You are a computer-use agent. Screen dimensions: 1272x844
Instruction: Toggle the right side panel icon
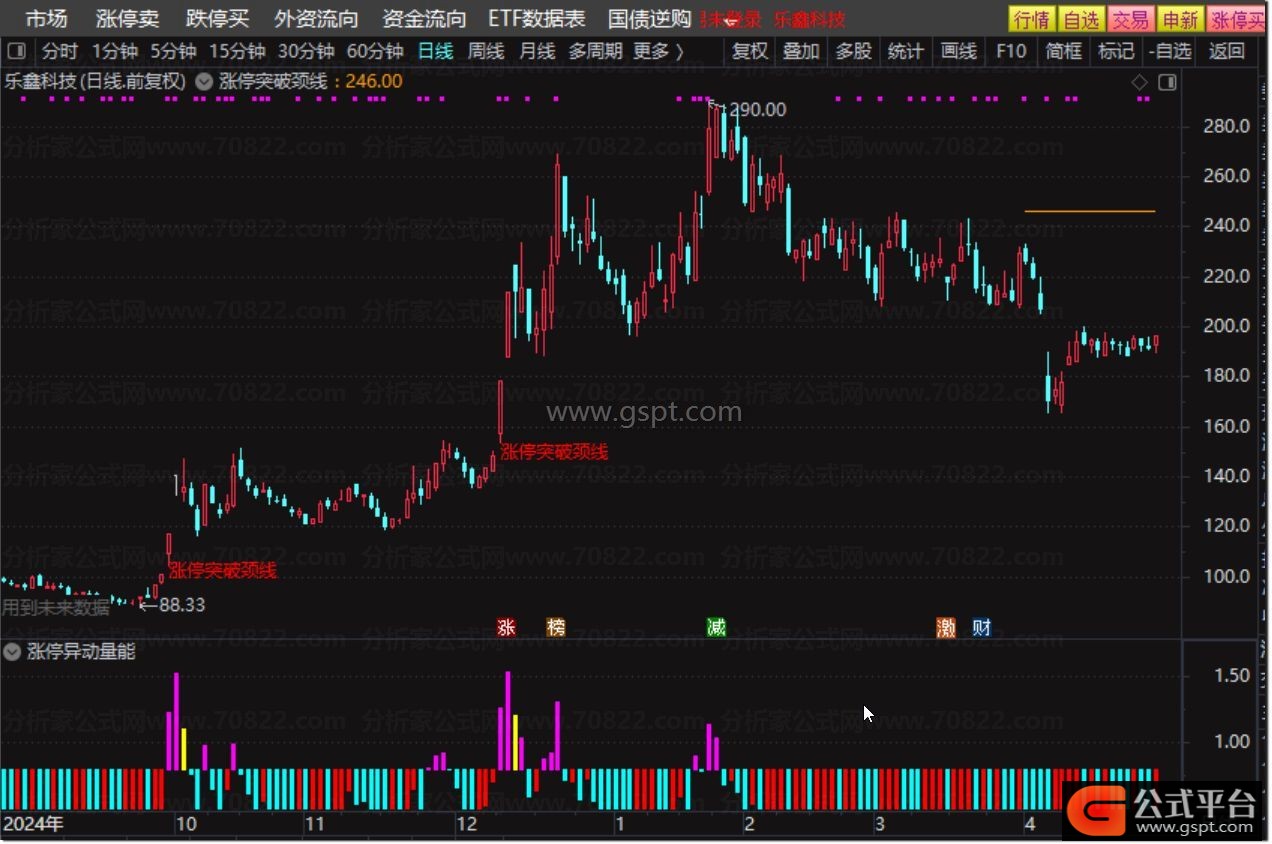(x=1167, y=83)
